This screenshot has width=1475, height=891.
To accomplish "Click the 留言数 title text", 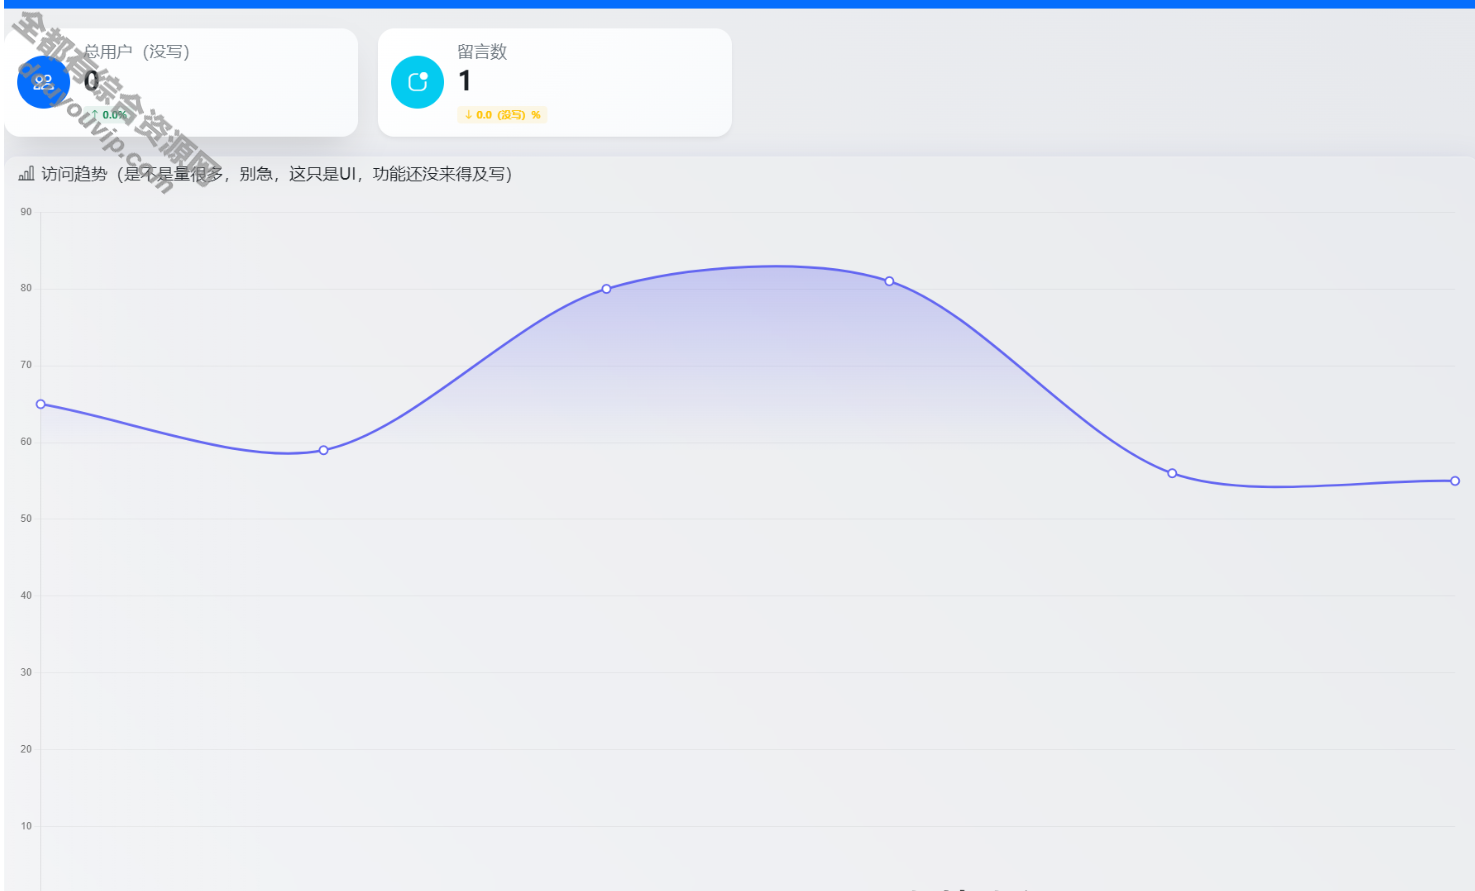I will coord(482,52).
